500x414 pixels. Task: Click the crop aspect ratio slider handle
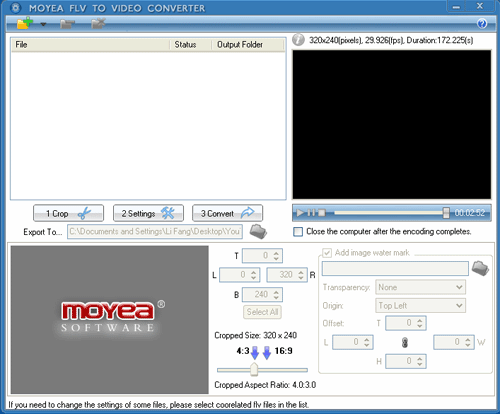click(x=254, y=369)
